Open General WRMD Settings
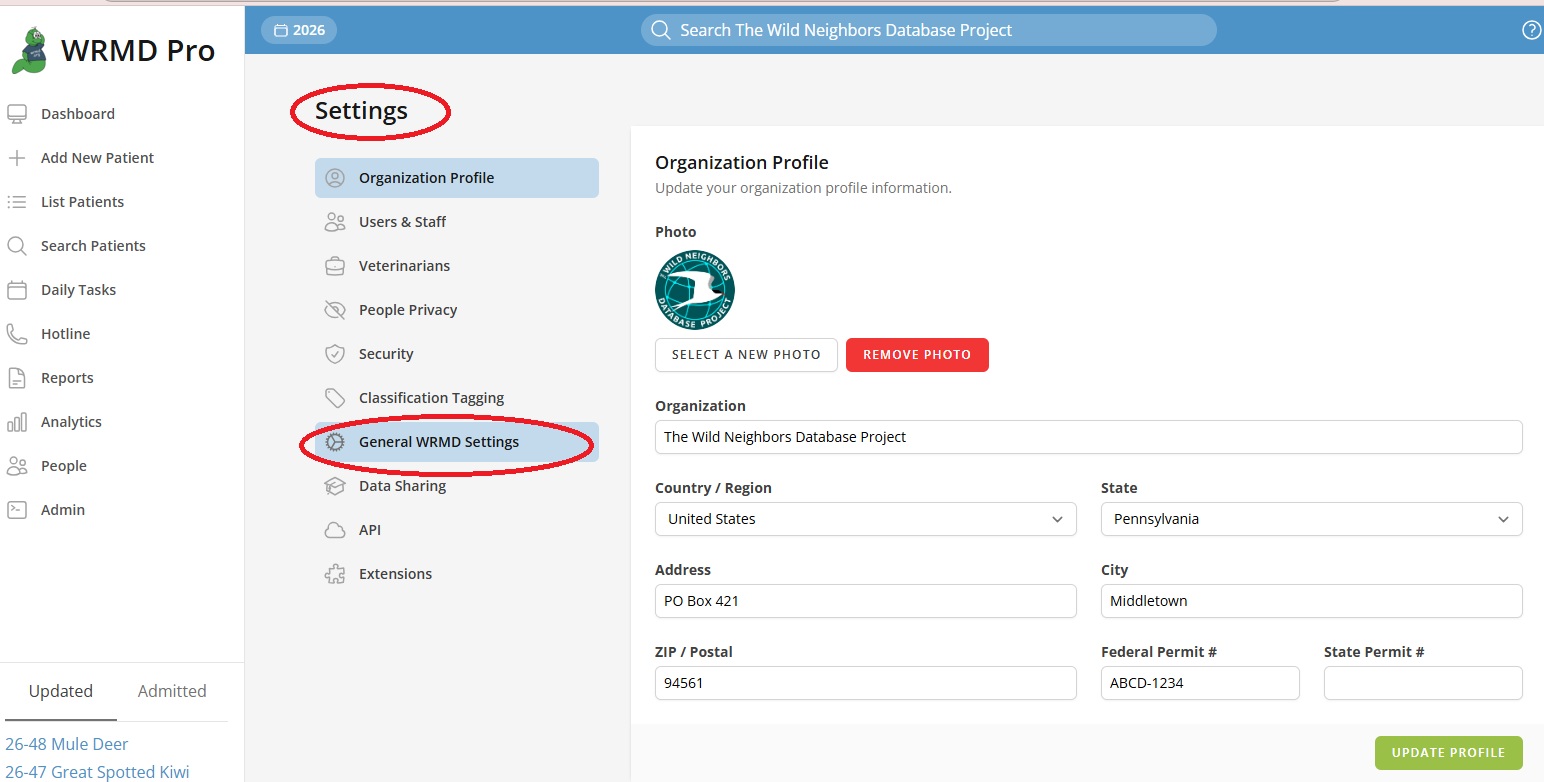This screenshot has height=782, width=1544. (457, 442)
